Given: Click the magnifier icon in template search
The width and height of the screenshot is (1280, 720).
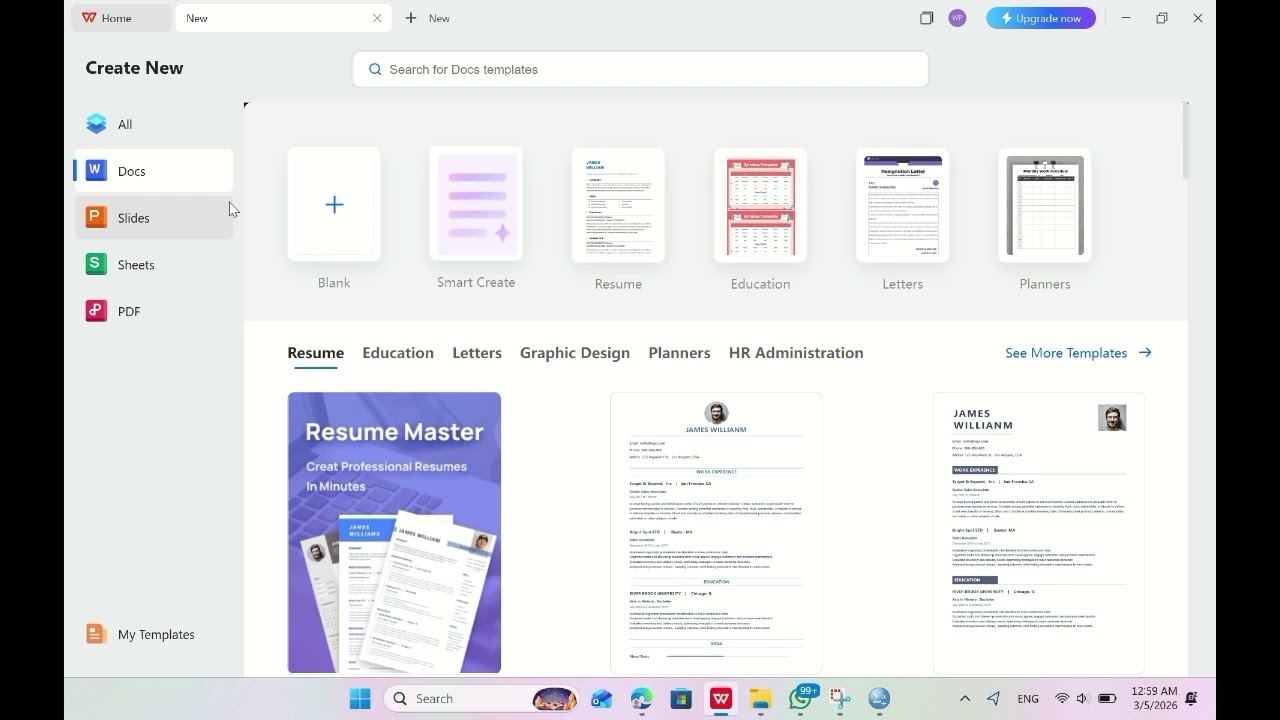Looking at the screenshot, I should click(375, 69).
